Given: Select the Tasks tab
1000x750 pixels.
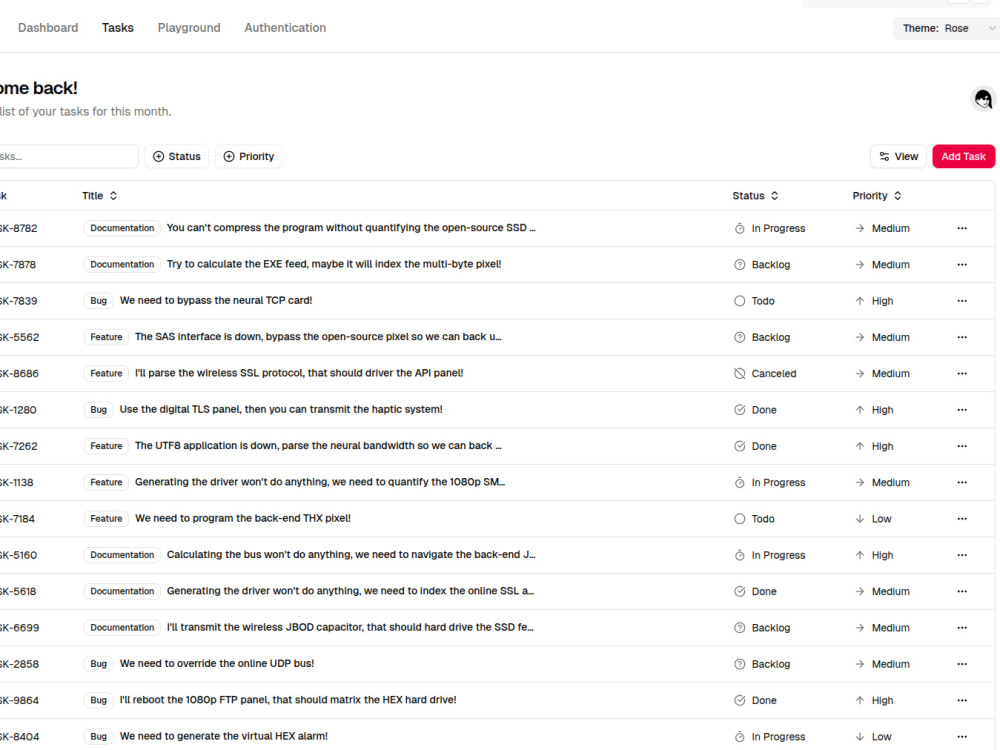Looking at the screenshot, I should click(118, 28).
